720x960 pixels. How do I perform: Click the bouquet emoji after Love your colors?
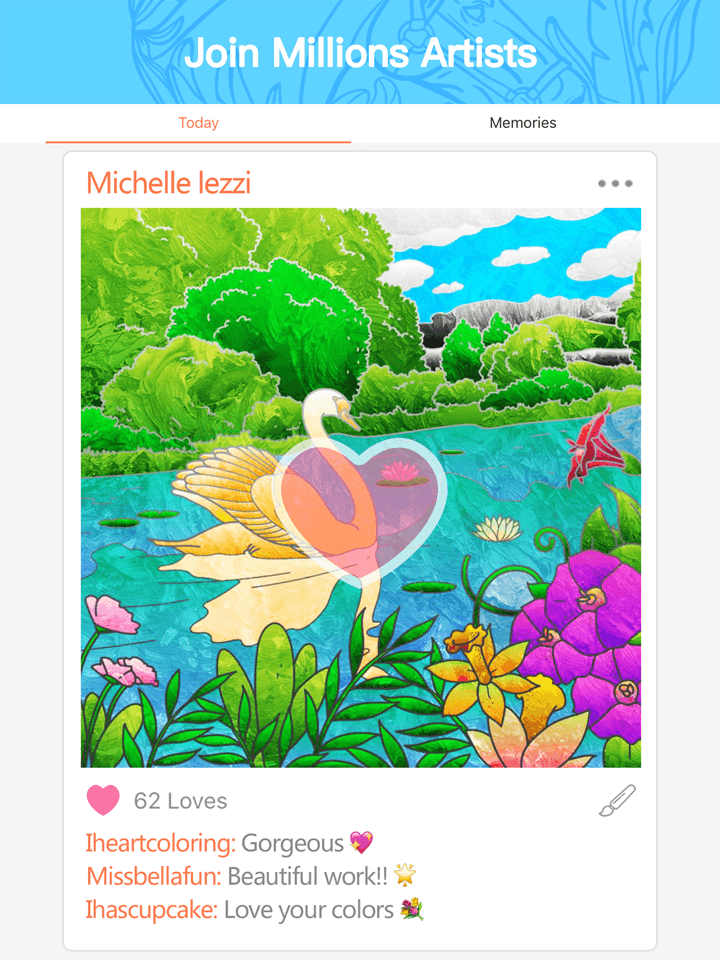(x=411, y=910)
